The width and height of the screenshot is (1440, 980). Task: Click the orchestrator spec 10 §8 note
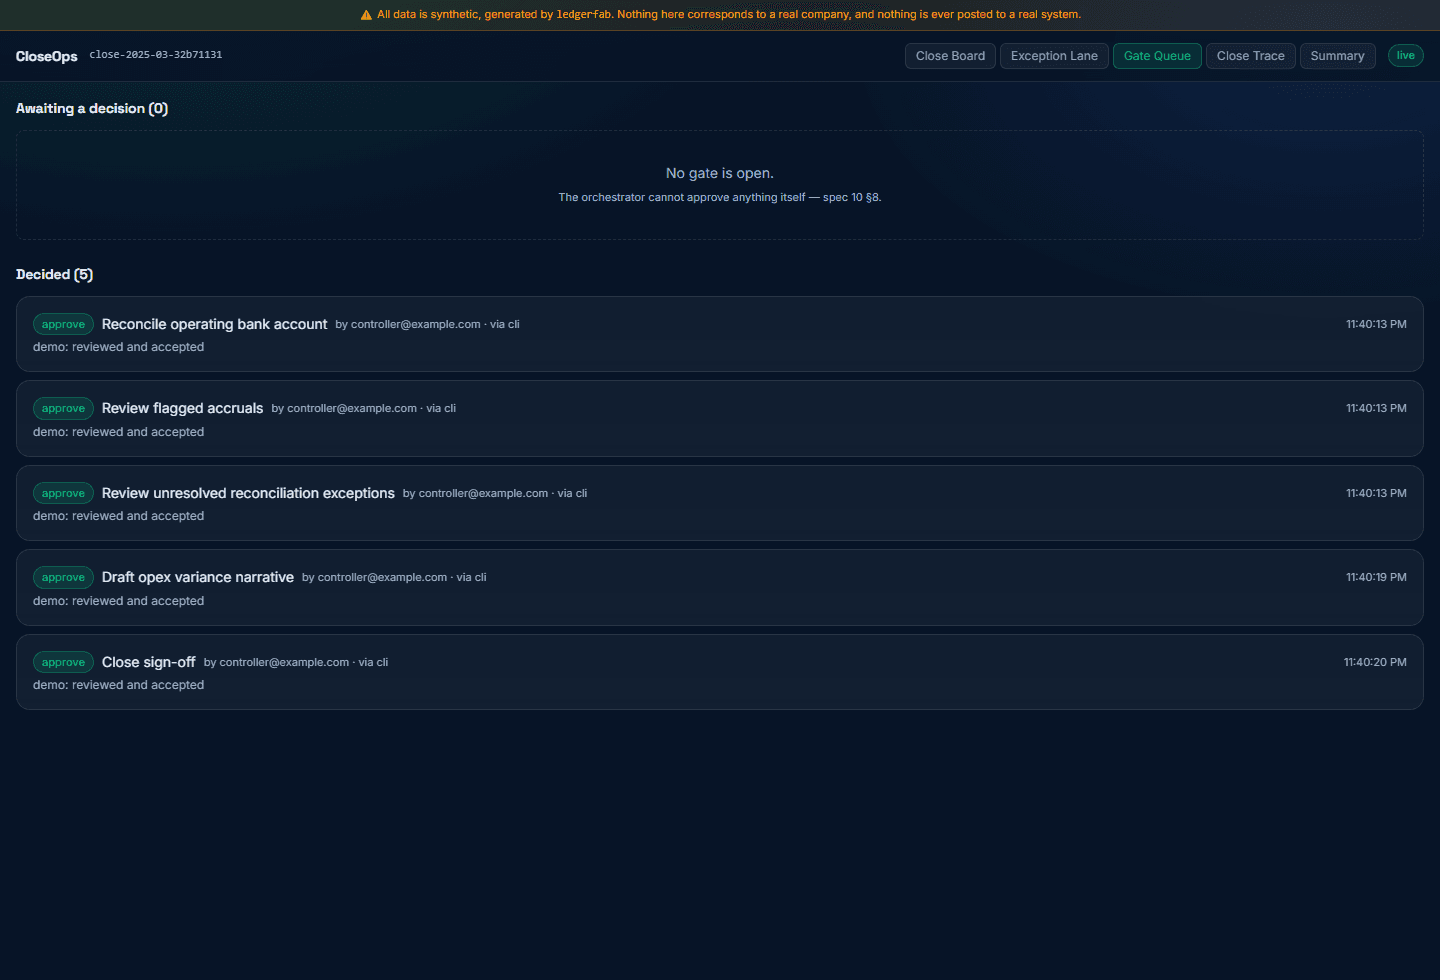[x=720, y=197]
